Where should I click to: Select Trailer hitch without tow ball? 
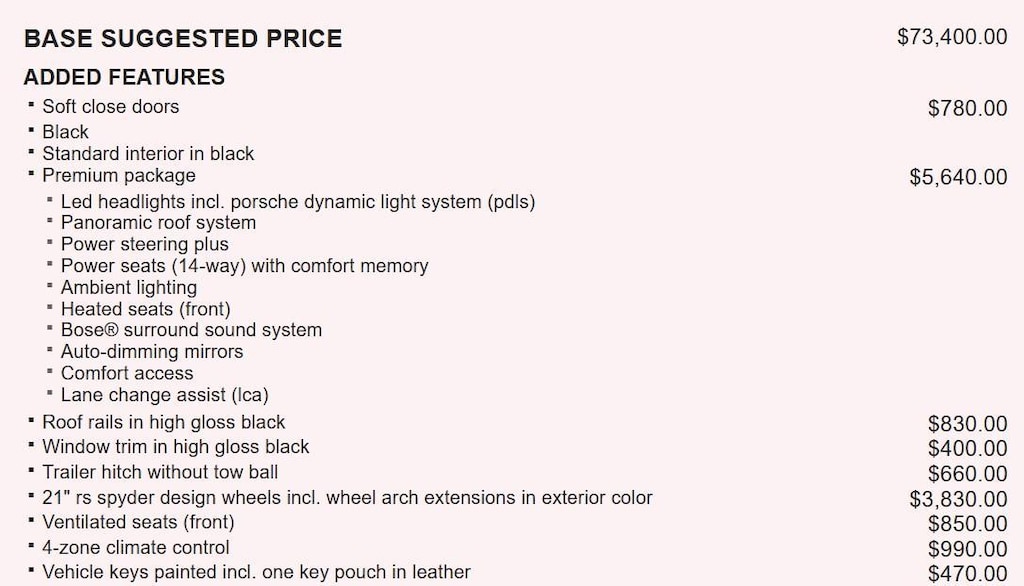tap(160, 472)
